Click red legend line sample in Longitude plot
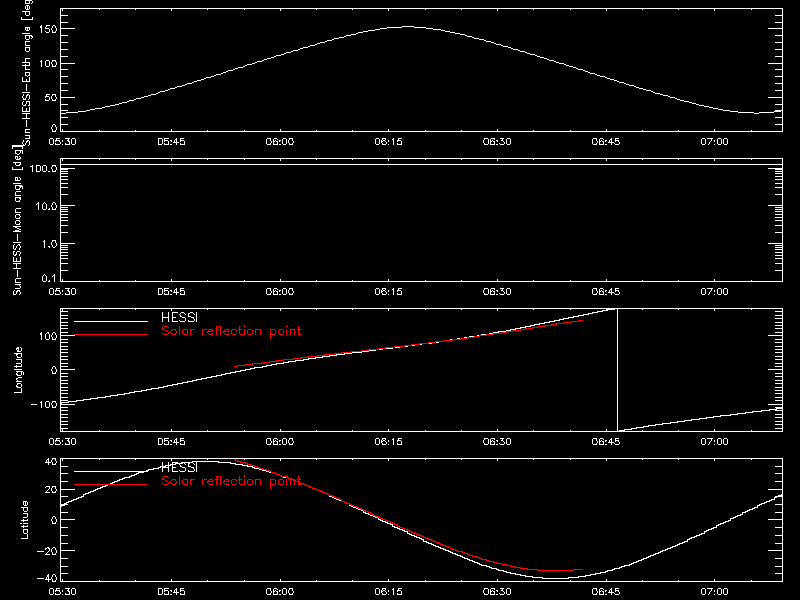Image resolution: width=800 pixels, height=600 pixels. click(111, 335)
